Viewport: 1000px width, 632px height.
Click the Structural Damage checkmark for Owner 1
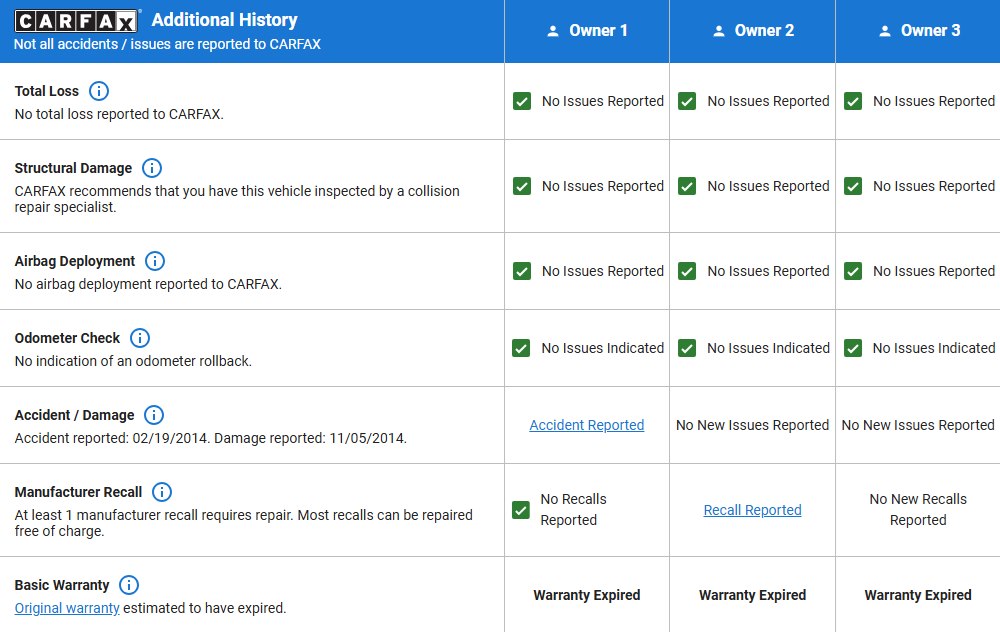(x=522, y=186)
